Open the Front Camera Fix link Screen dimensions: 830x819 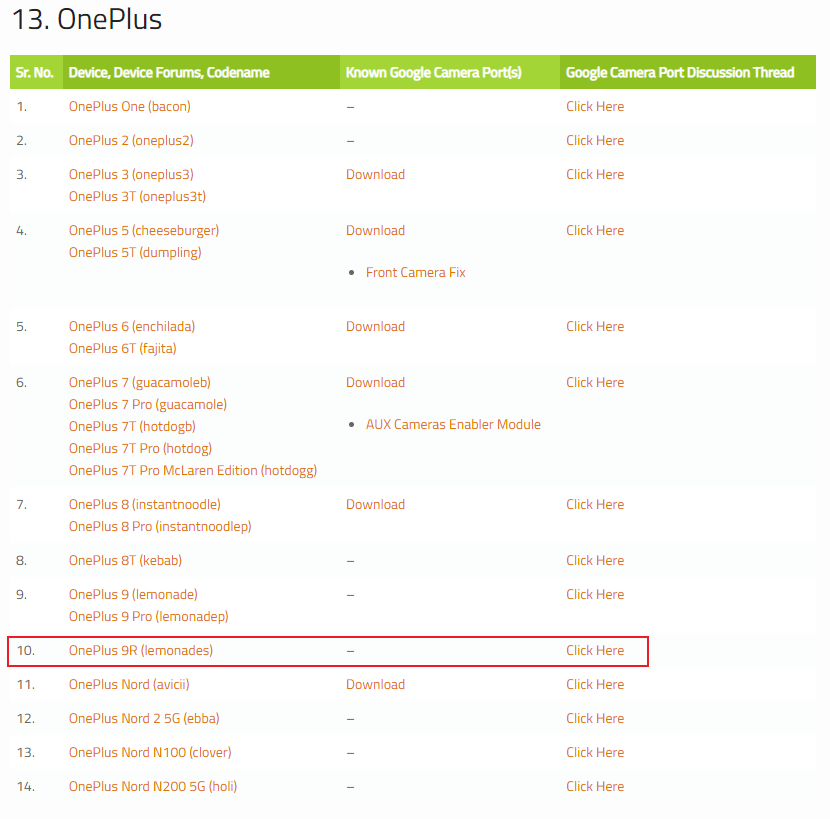pyautogui.click(x=416, y=273)
